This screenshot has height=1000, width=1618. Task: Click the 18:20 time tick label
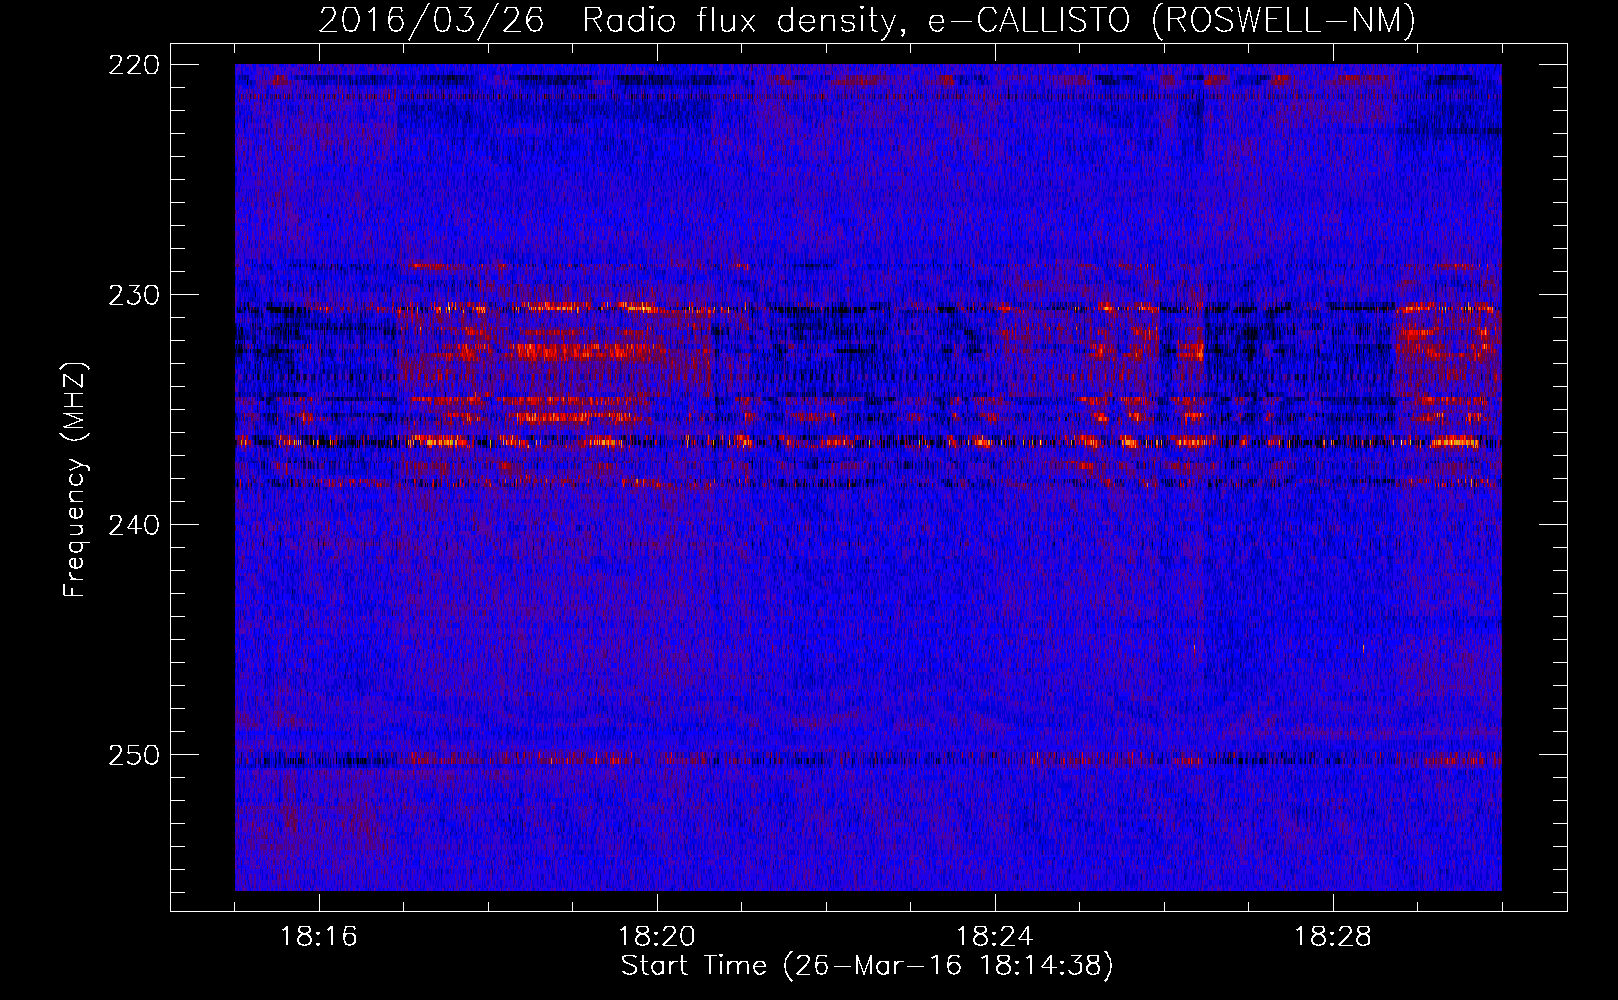click(657, 937)
